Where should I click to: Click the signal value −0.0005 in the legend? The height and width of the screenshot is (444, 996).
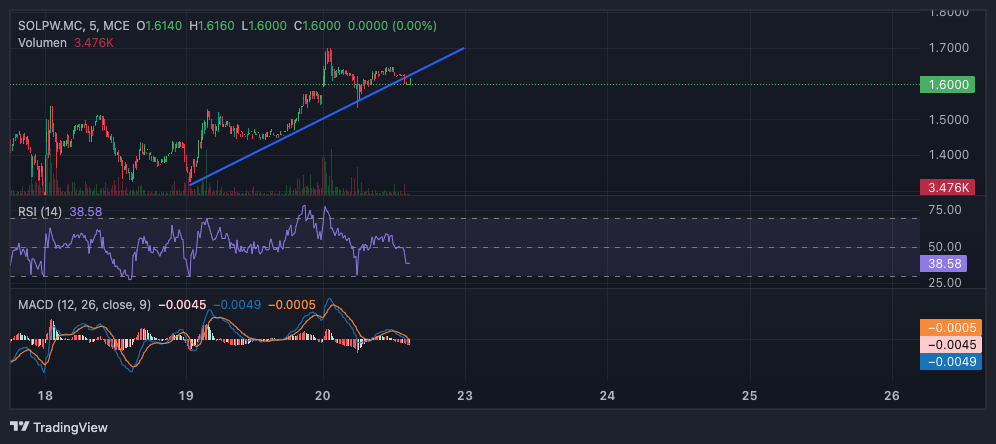(292, 305)
